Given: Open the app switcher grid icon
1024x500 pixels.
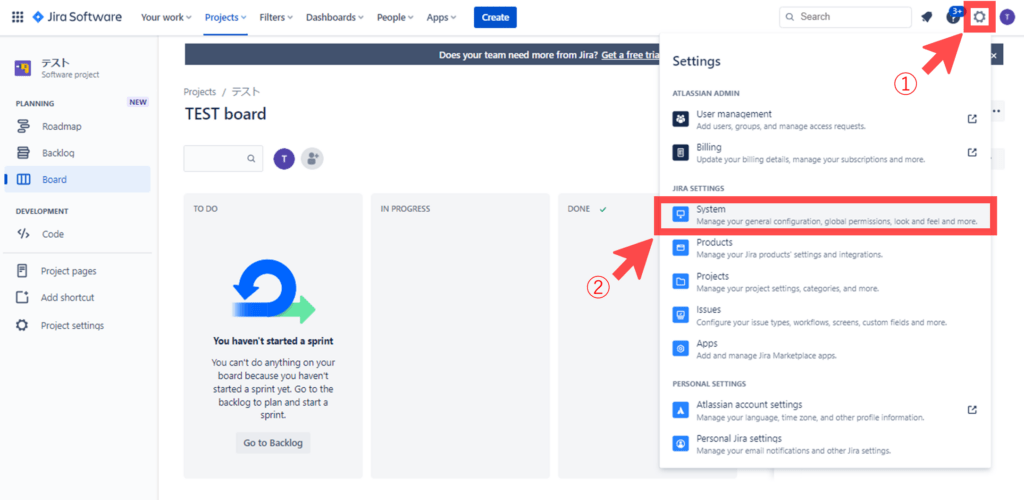Looking at the screenshot, I should click(x=17, y=17).
